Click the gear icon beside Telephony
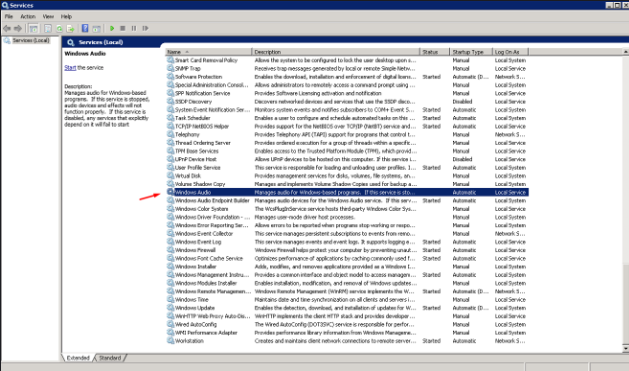 pyautogui.click(x=170, y=134)
